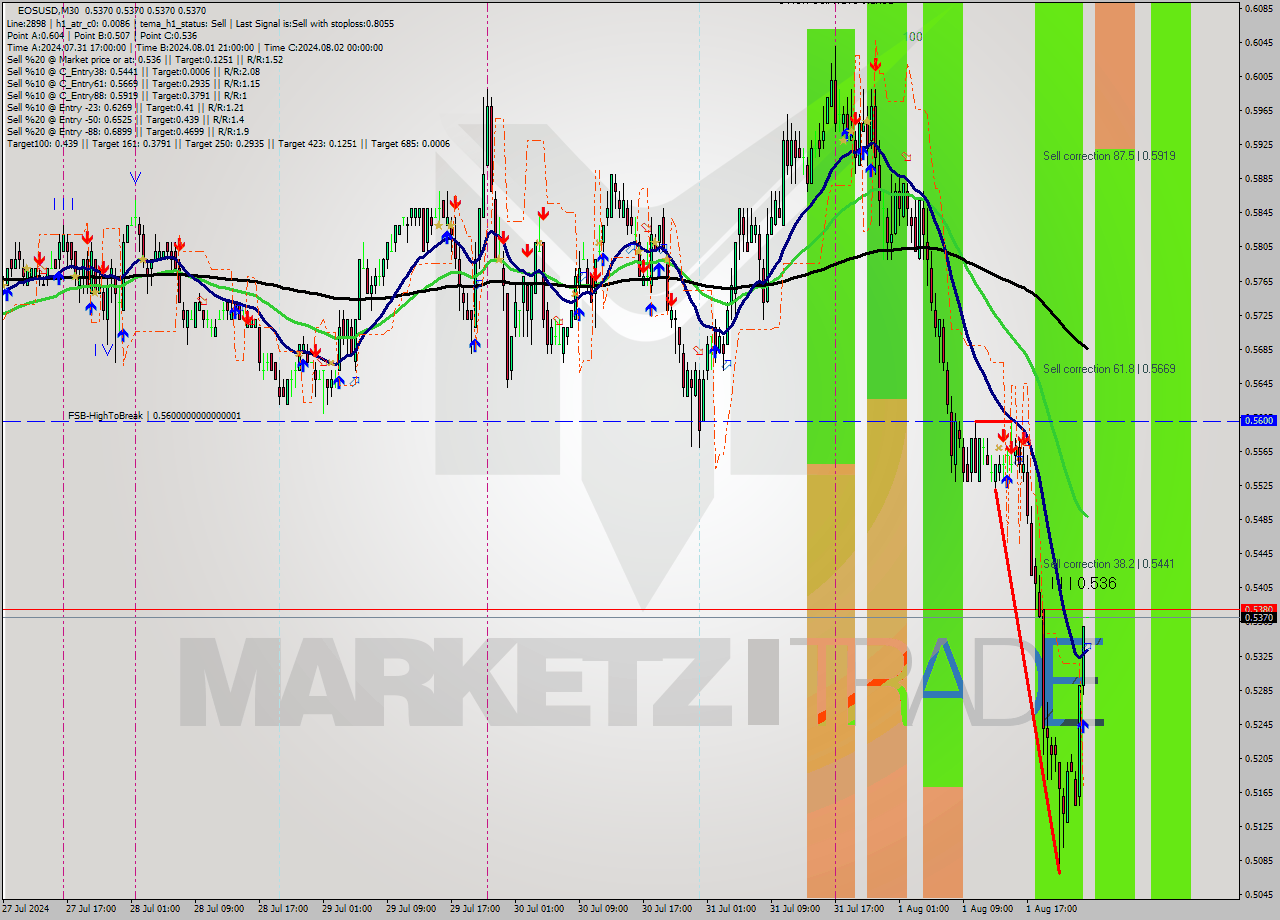Click the 0.5645 price axis value
This screenshot has height=920, width=1280.
(x=1259, y=383)
